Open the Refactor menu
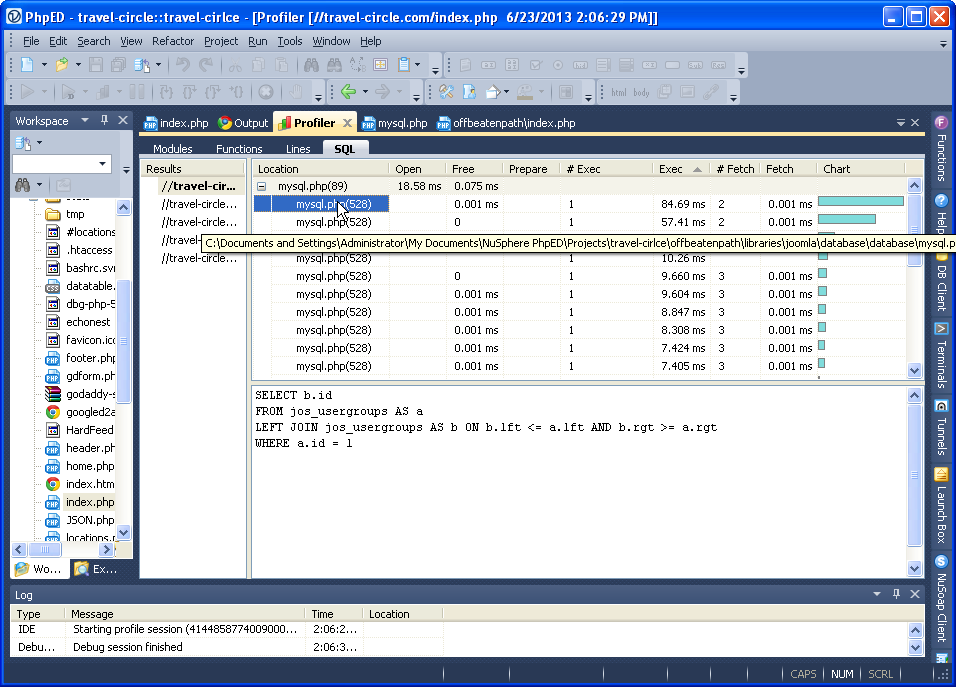The image size is (956, 687). coord(173,41)
